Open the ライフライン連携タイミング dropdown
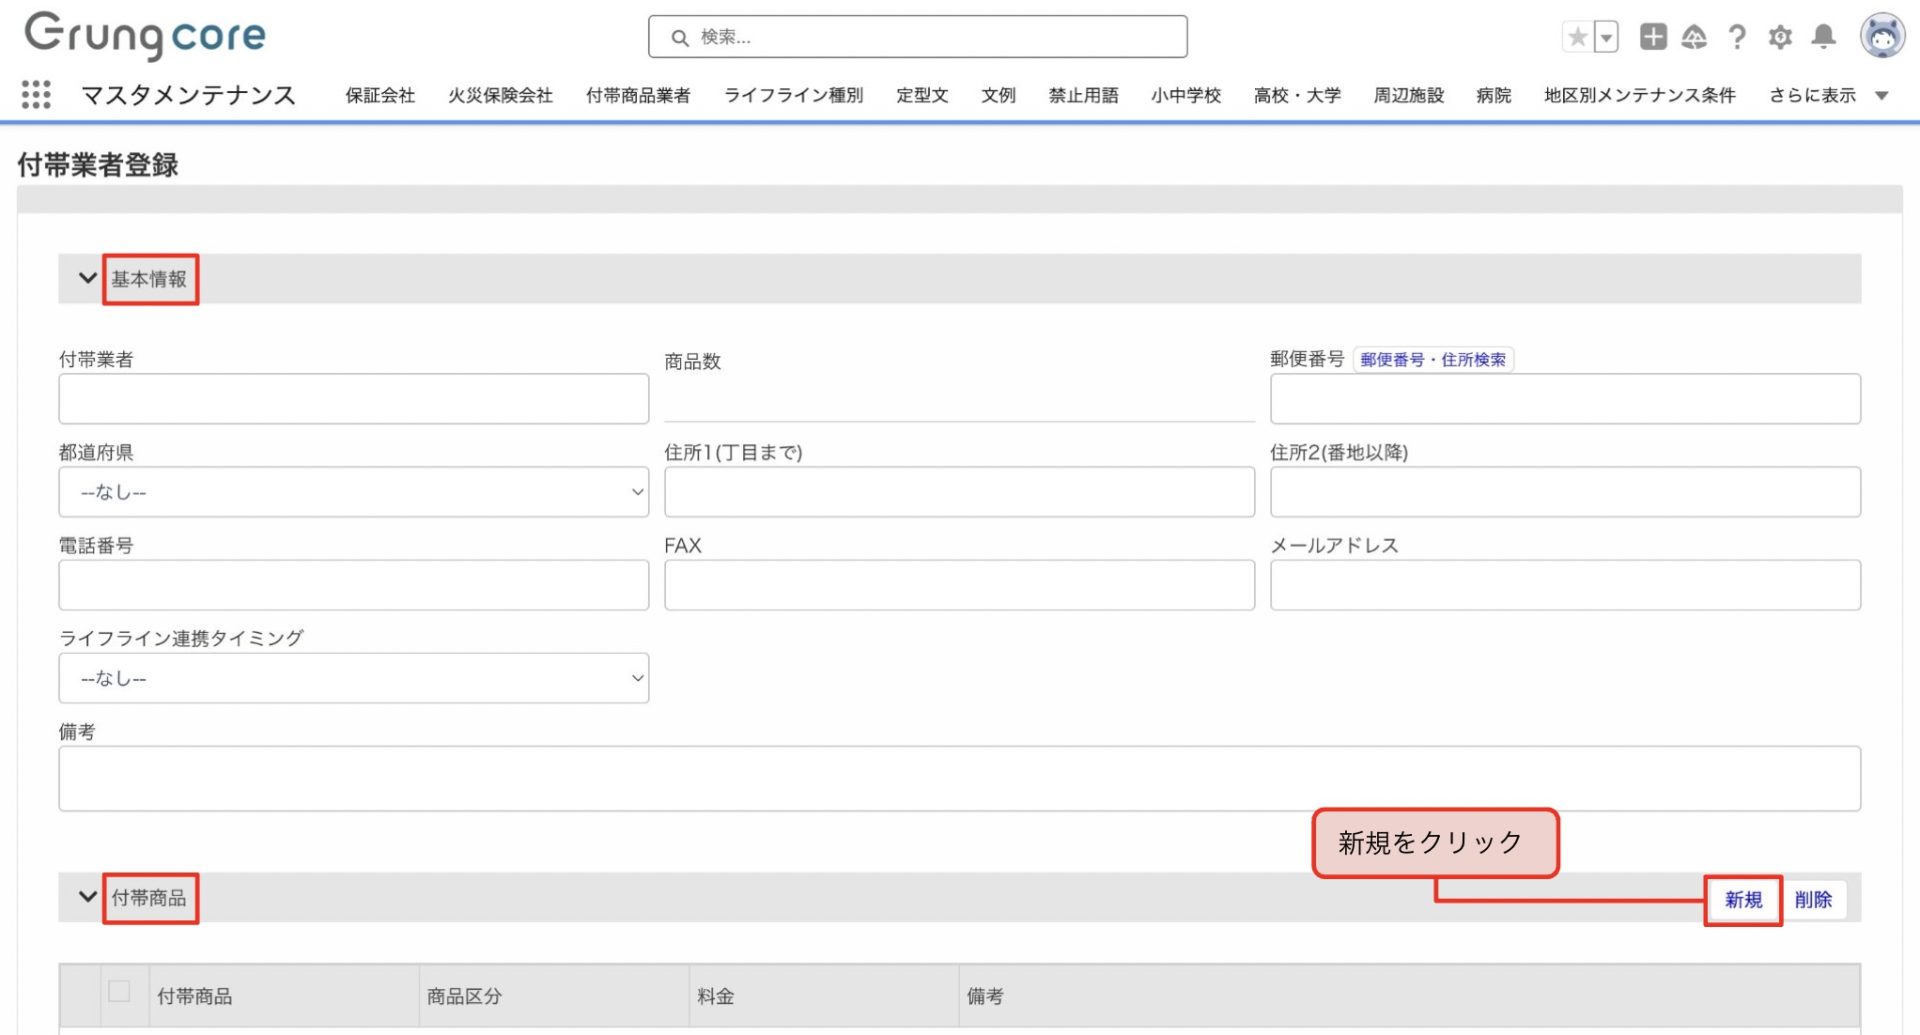Image resolution: width=1920 pixels, height=1035 pixels. point(353,678)
